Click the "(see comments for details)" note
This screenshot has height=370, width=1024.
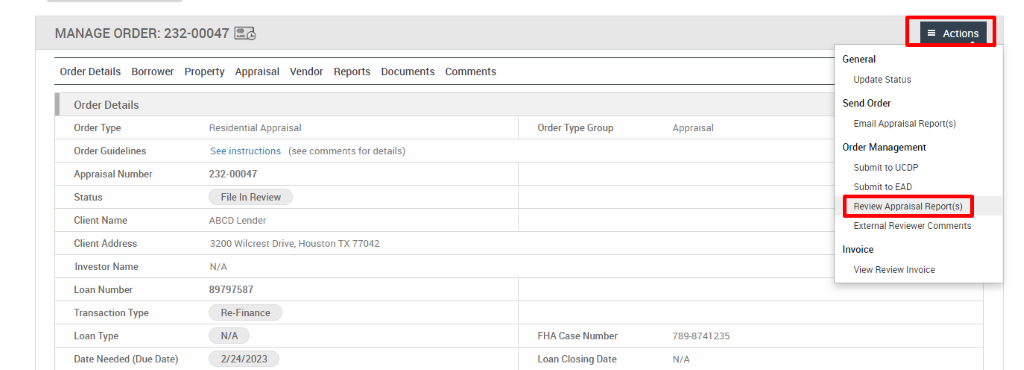pyautogui.click(x=347, y=151)
